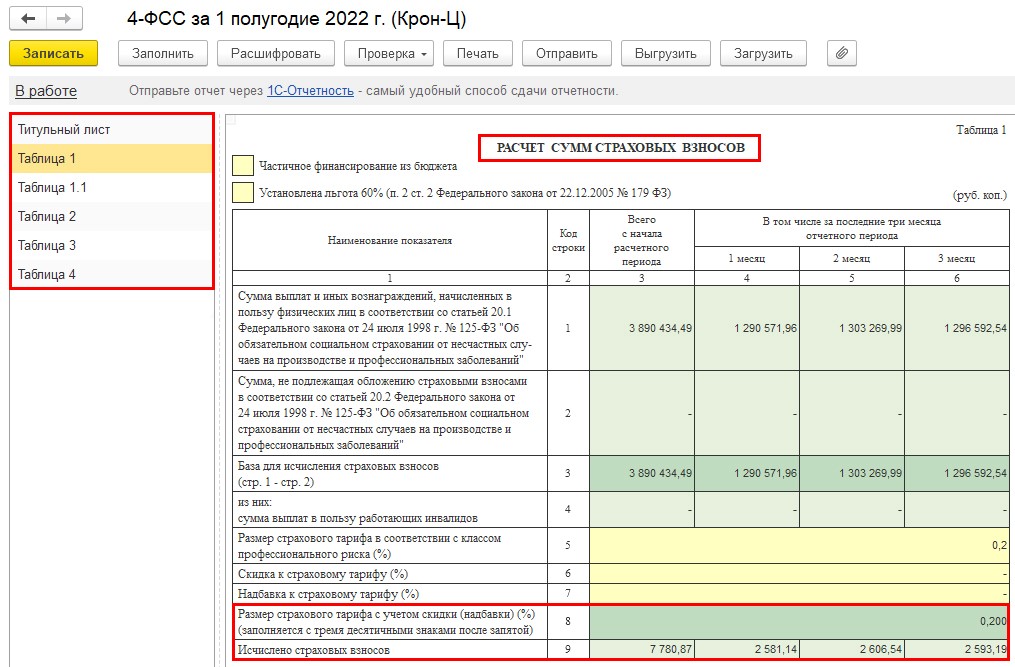This screenshot has height=667, width=1015.
Task: Open the В работе status selector
Action: [46, 91]
